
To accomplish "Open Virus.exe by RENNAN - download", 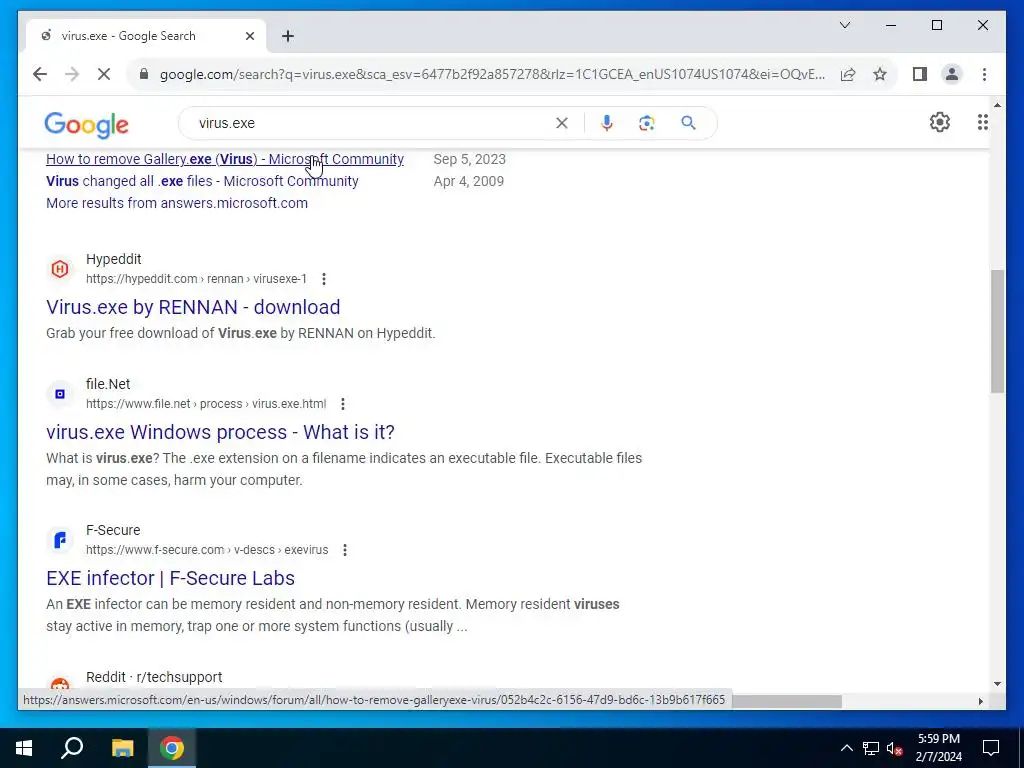I will [193, 307].
